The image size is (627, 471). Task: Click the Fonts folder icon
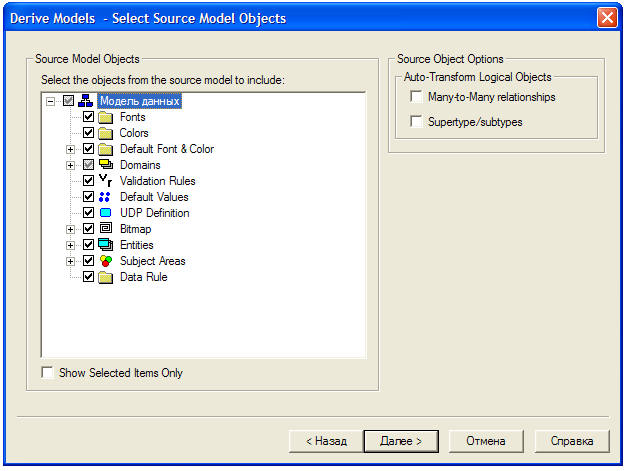[x=106, y=117]
